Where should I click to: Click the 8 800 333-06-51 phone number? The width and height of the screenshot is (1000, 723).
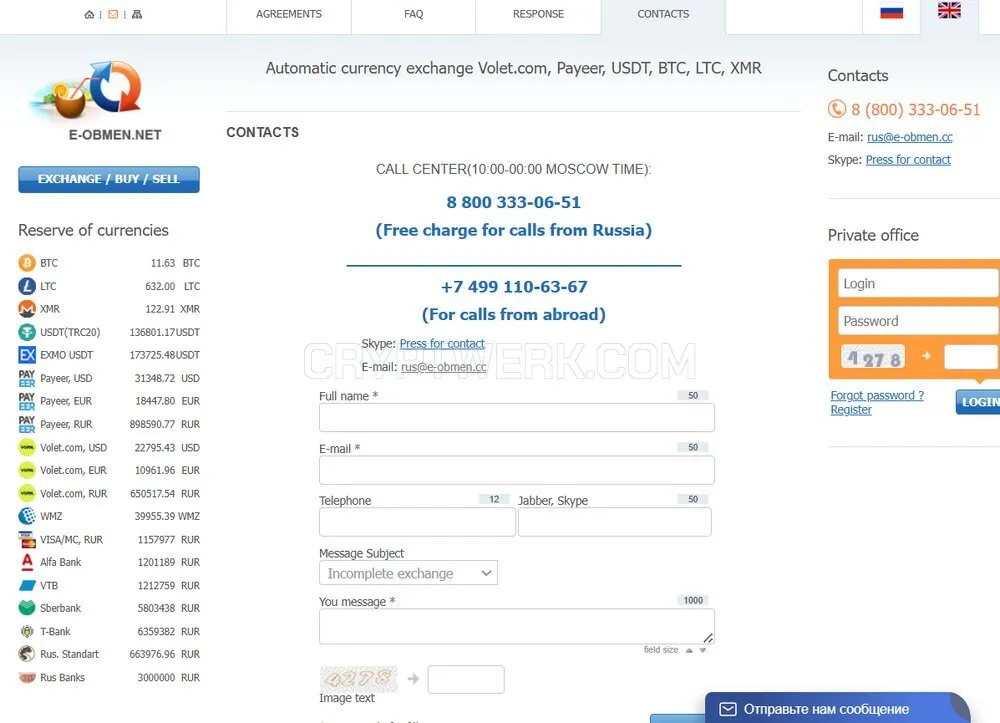click(513, 202)
